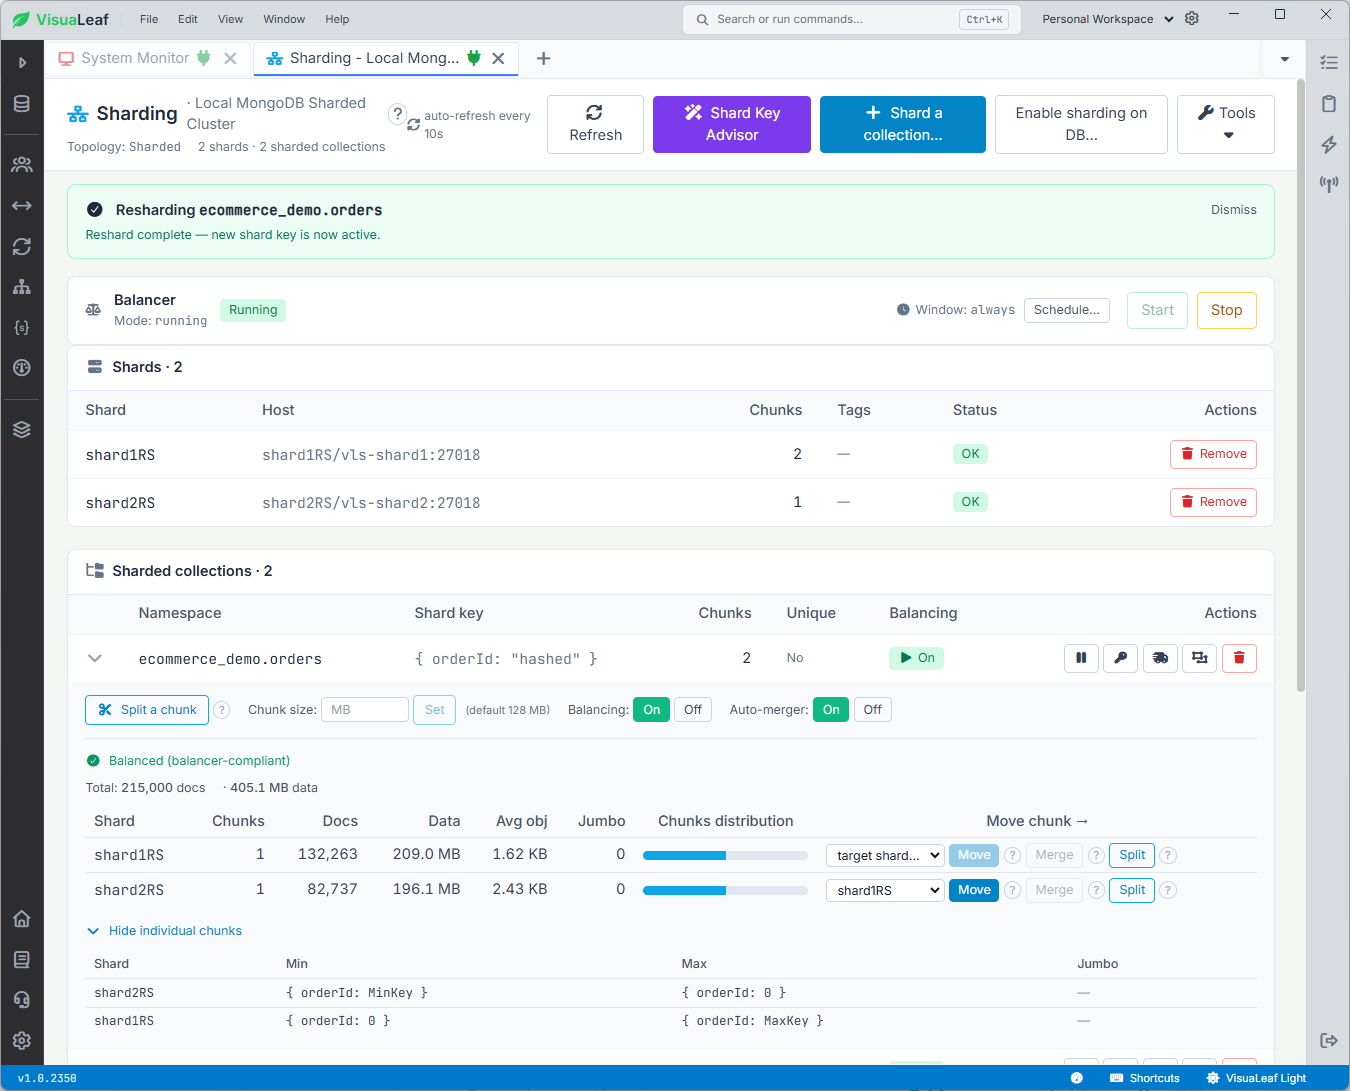Focus the Search or run commands box

[851, 19]
